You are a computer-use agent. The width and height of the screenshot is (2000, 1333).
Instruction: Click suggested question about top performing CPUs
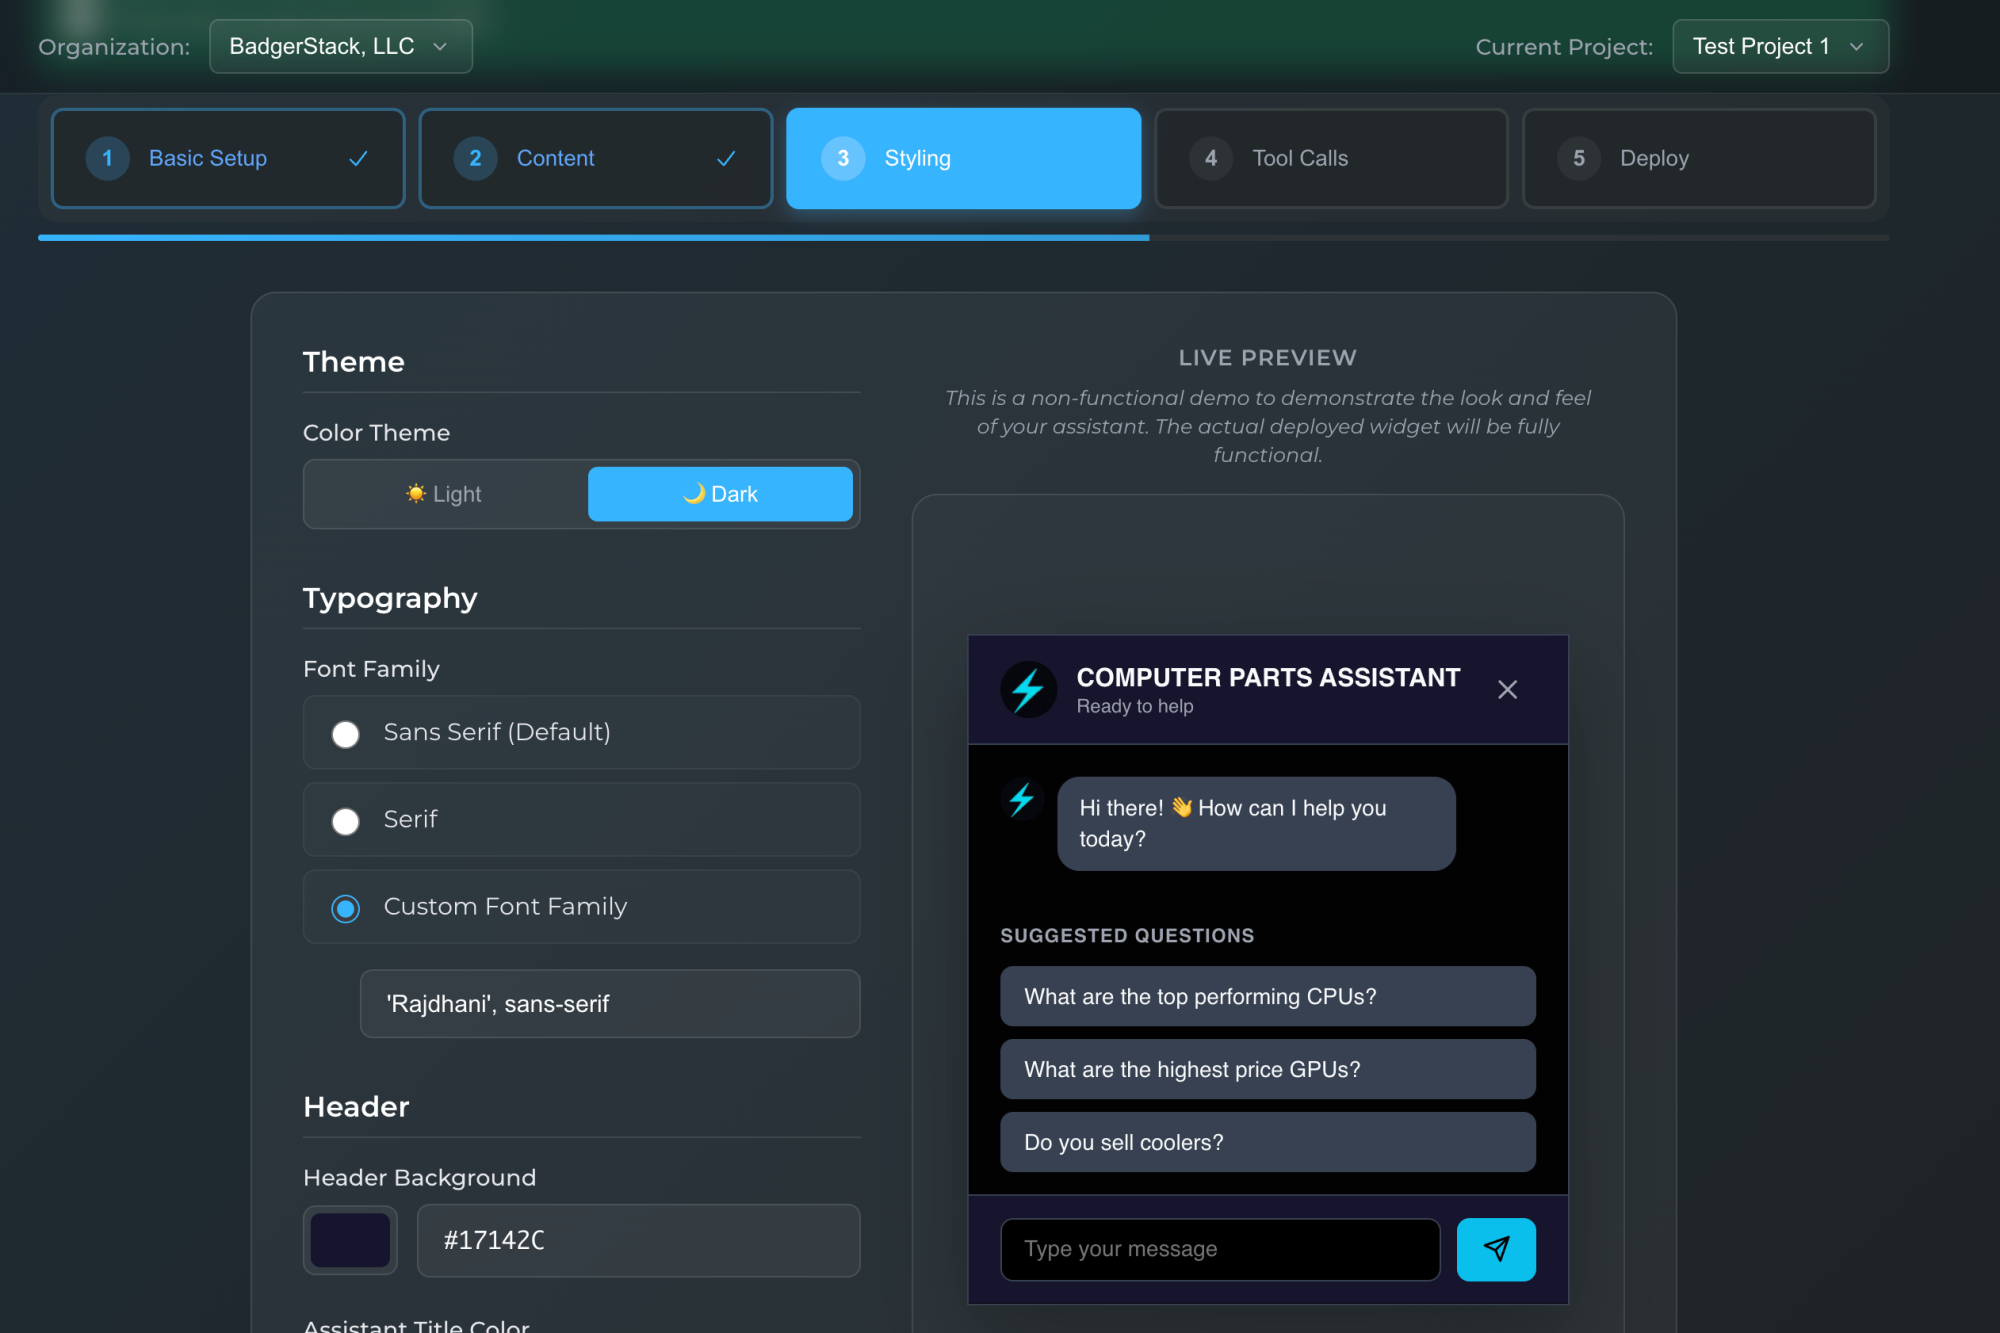1267,996
